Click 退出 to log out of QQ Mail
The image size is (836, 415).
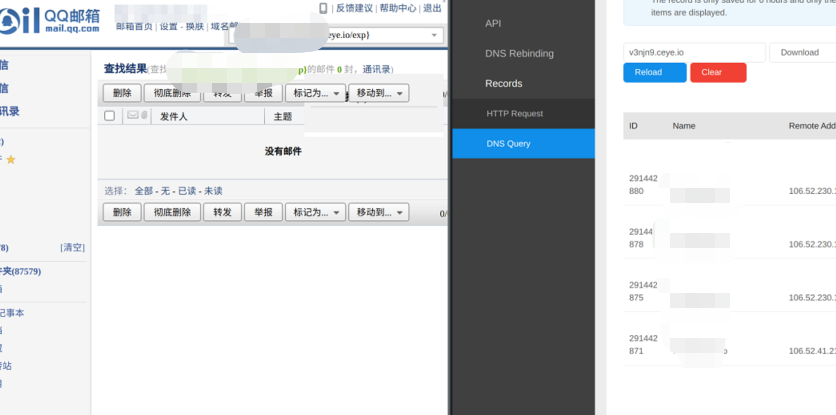(432, 8)
